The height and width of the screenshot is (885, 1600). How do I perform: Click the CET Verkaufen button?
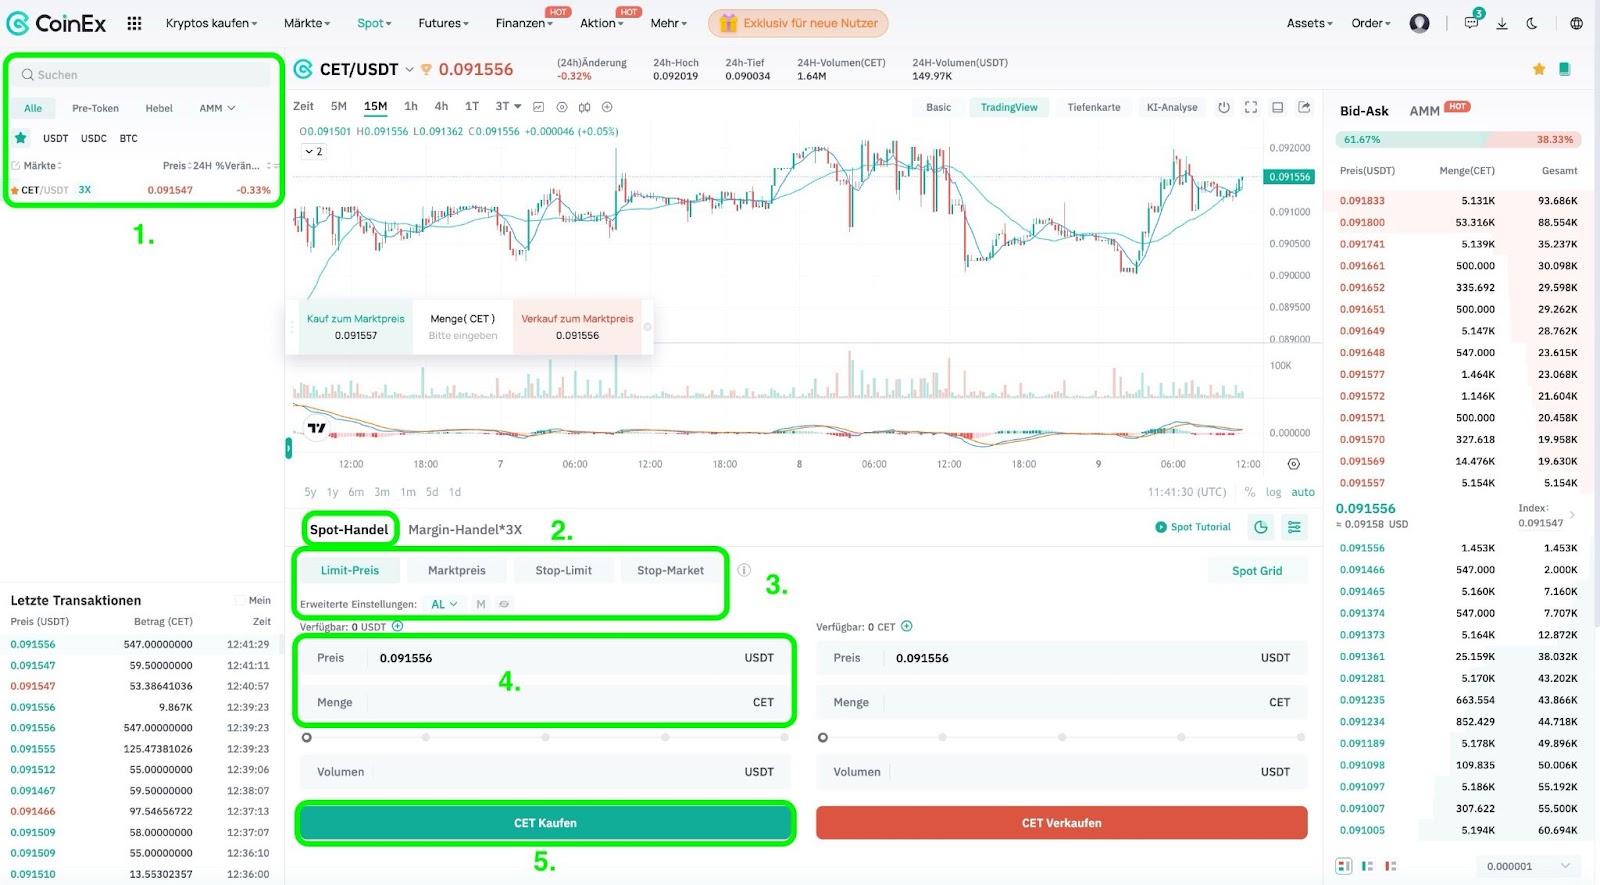1062,823
